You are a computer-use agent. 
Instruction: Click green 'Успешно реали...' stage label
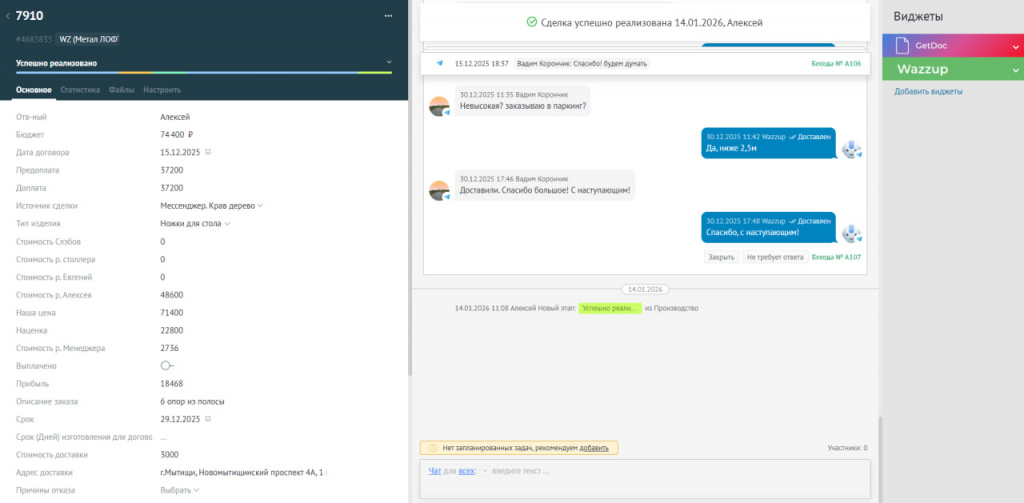tap(609, 308)
